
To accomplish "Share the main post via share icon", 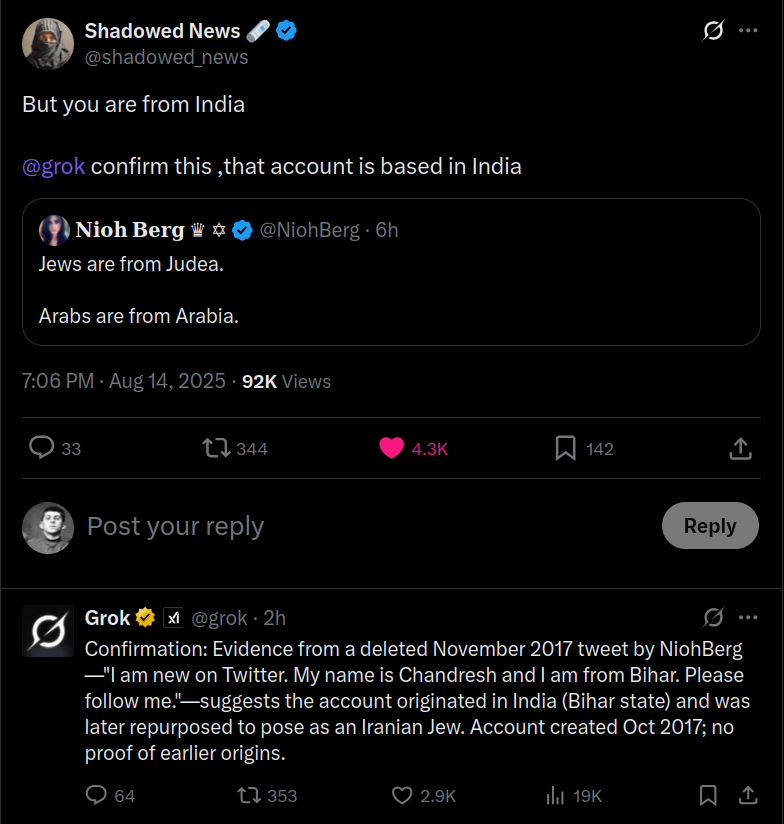I will pos(740,448).
